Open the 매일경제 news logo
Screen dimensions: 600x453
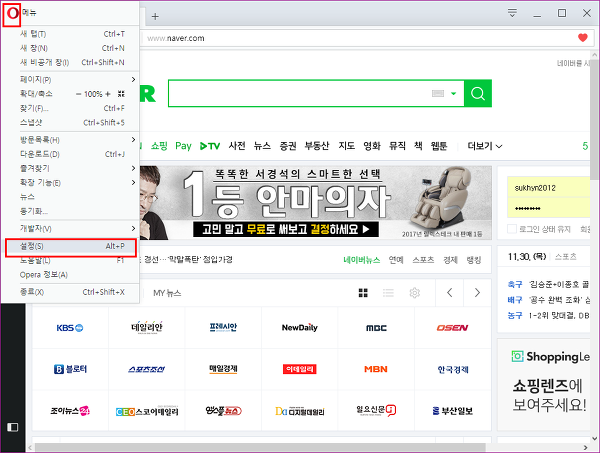223,369
